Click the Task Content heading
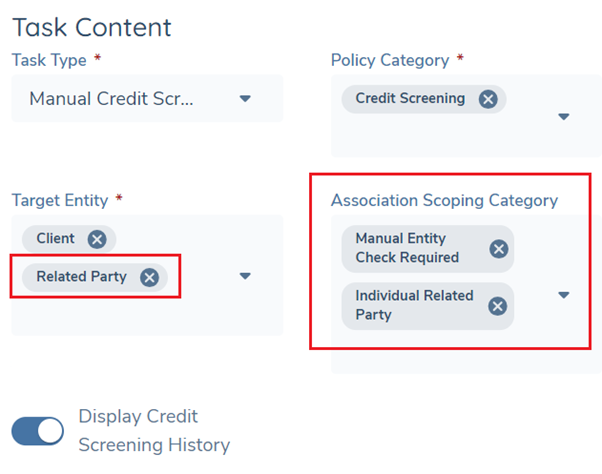Image resolution: width=602 pixels, height=474 pixels. 92,27
